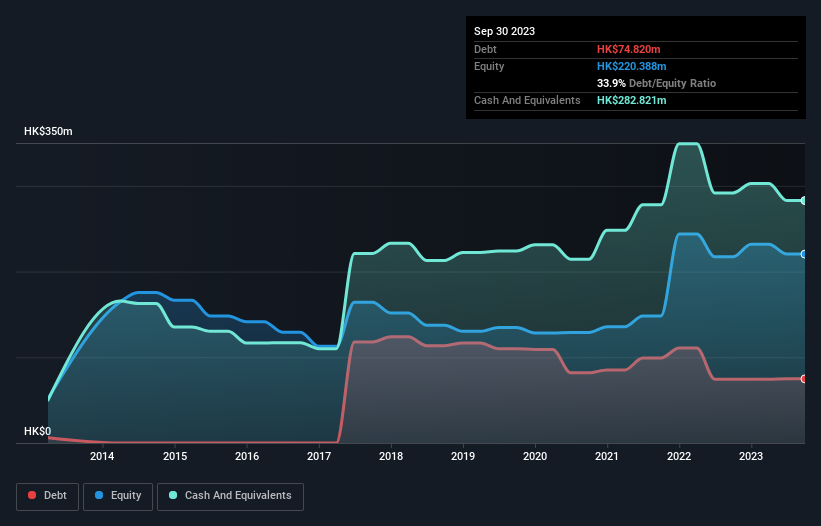821x526 pixels.
Task: Click the 2016 x-axis label
Action: [247, 456]
